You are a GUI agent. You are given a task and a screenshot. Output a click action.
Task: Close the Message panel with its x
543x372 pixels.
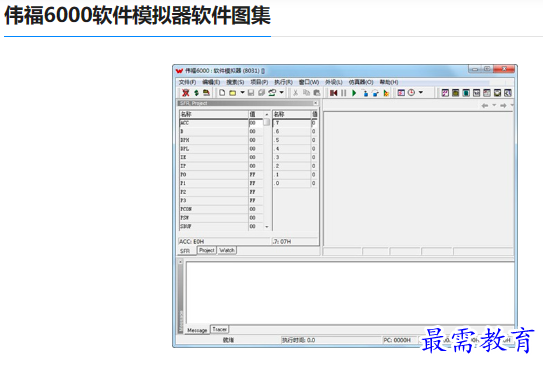tap(180, 262)
